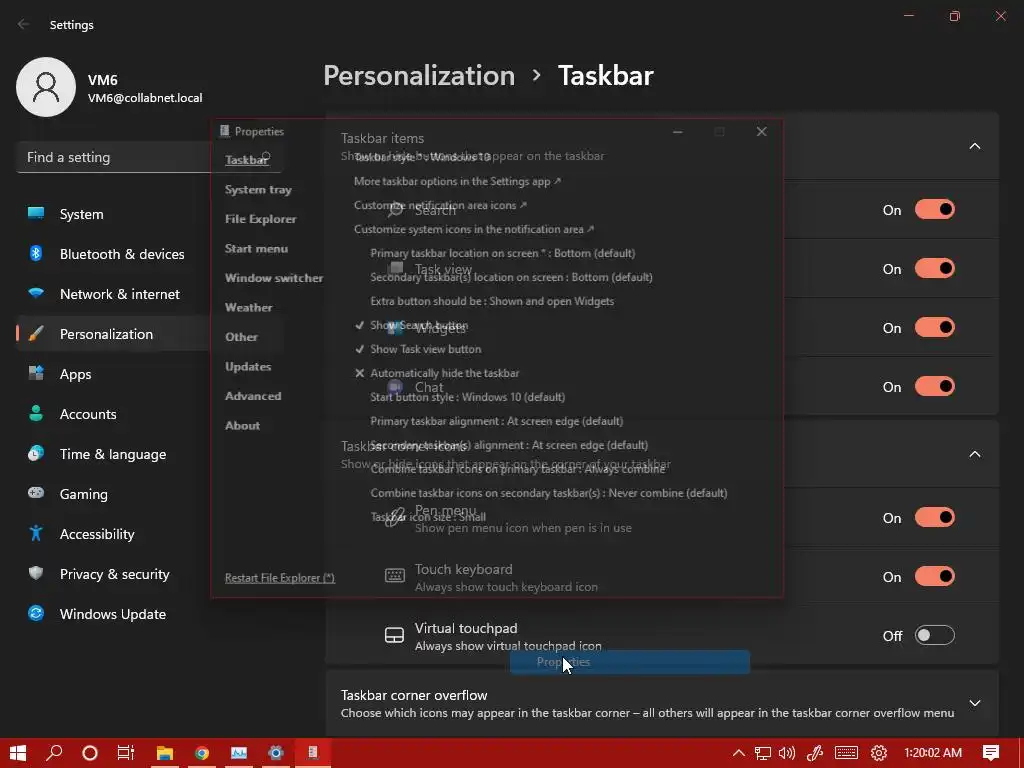Turn off the Touch keyboard toggle
The width and height of the screenshot is (1024, 768).
(935, 577)
